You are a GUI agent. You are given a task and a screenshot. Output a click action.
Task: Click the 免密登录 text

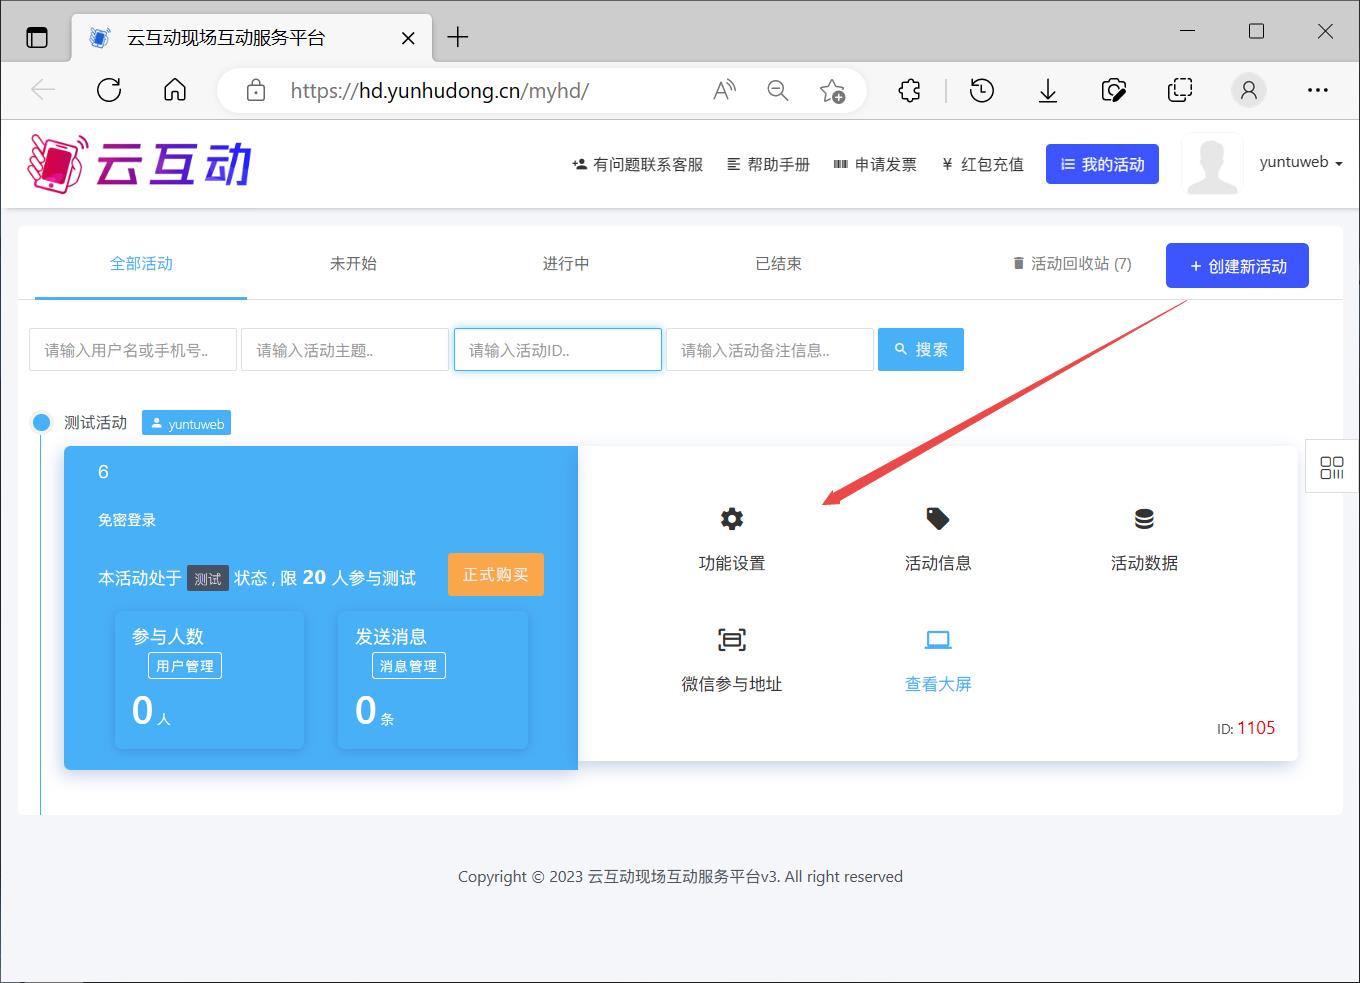click(x=127, y=520)
